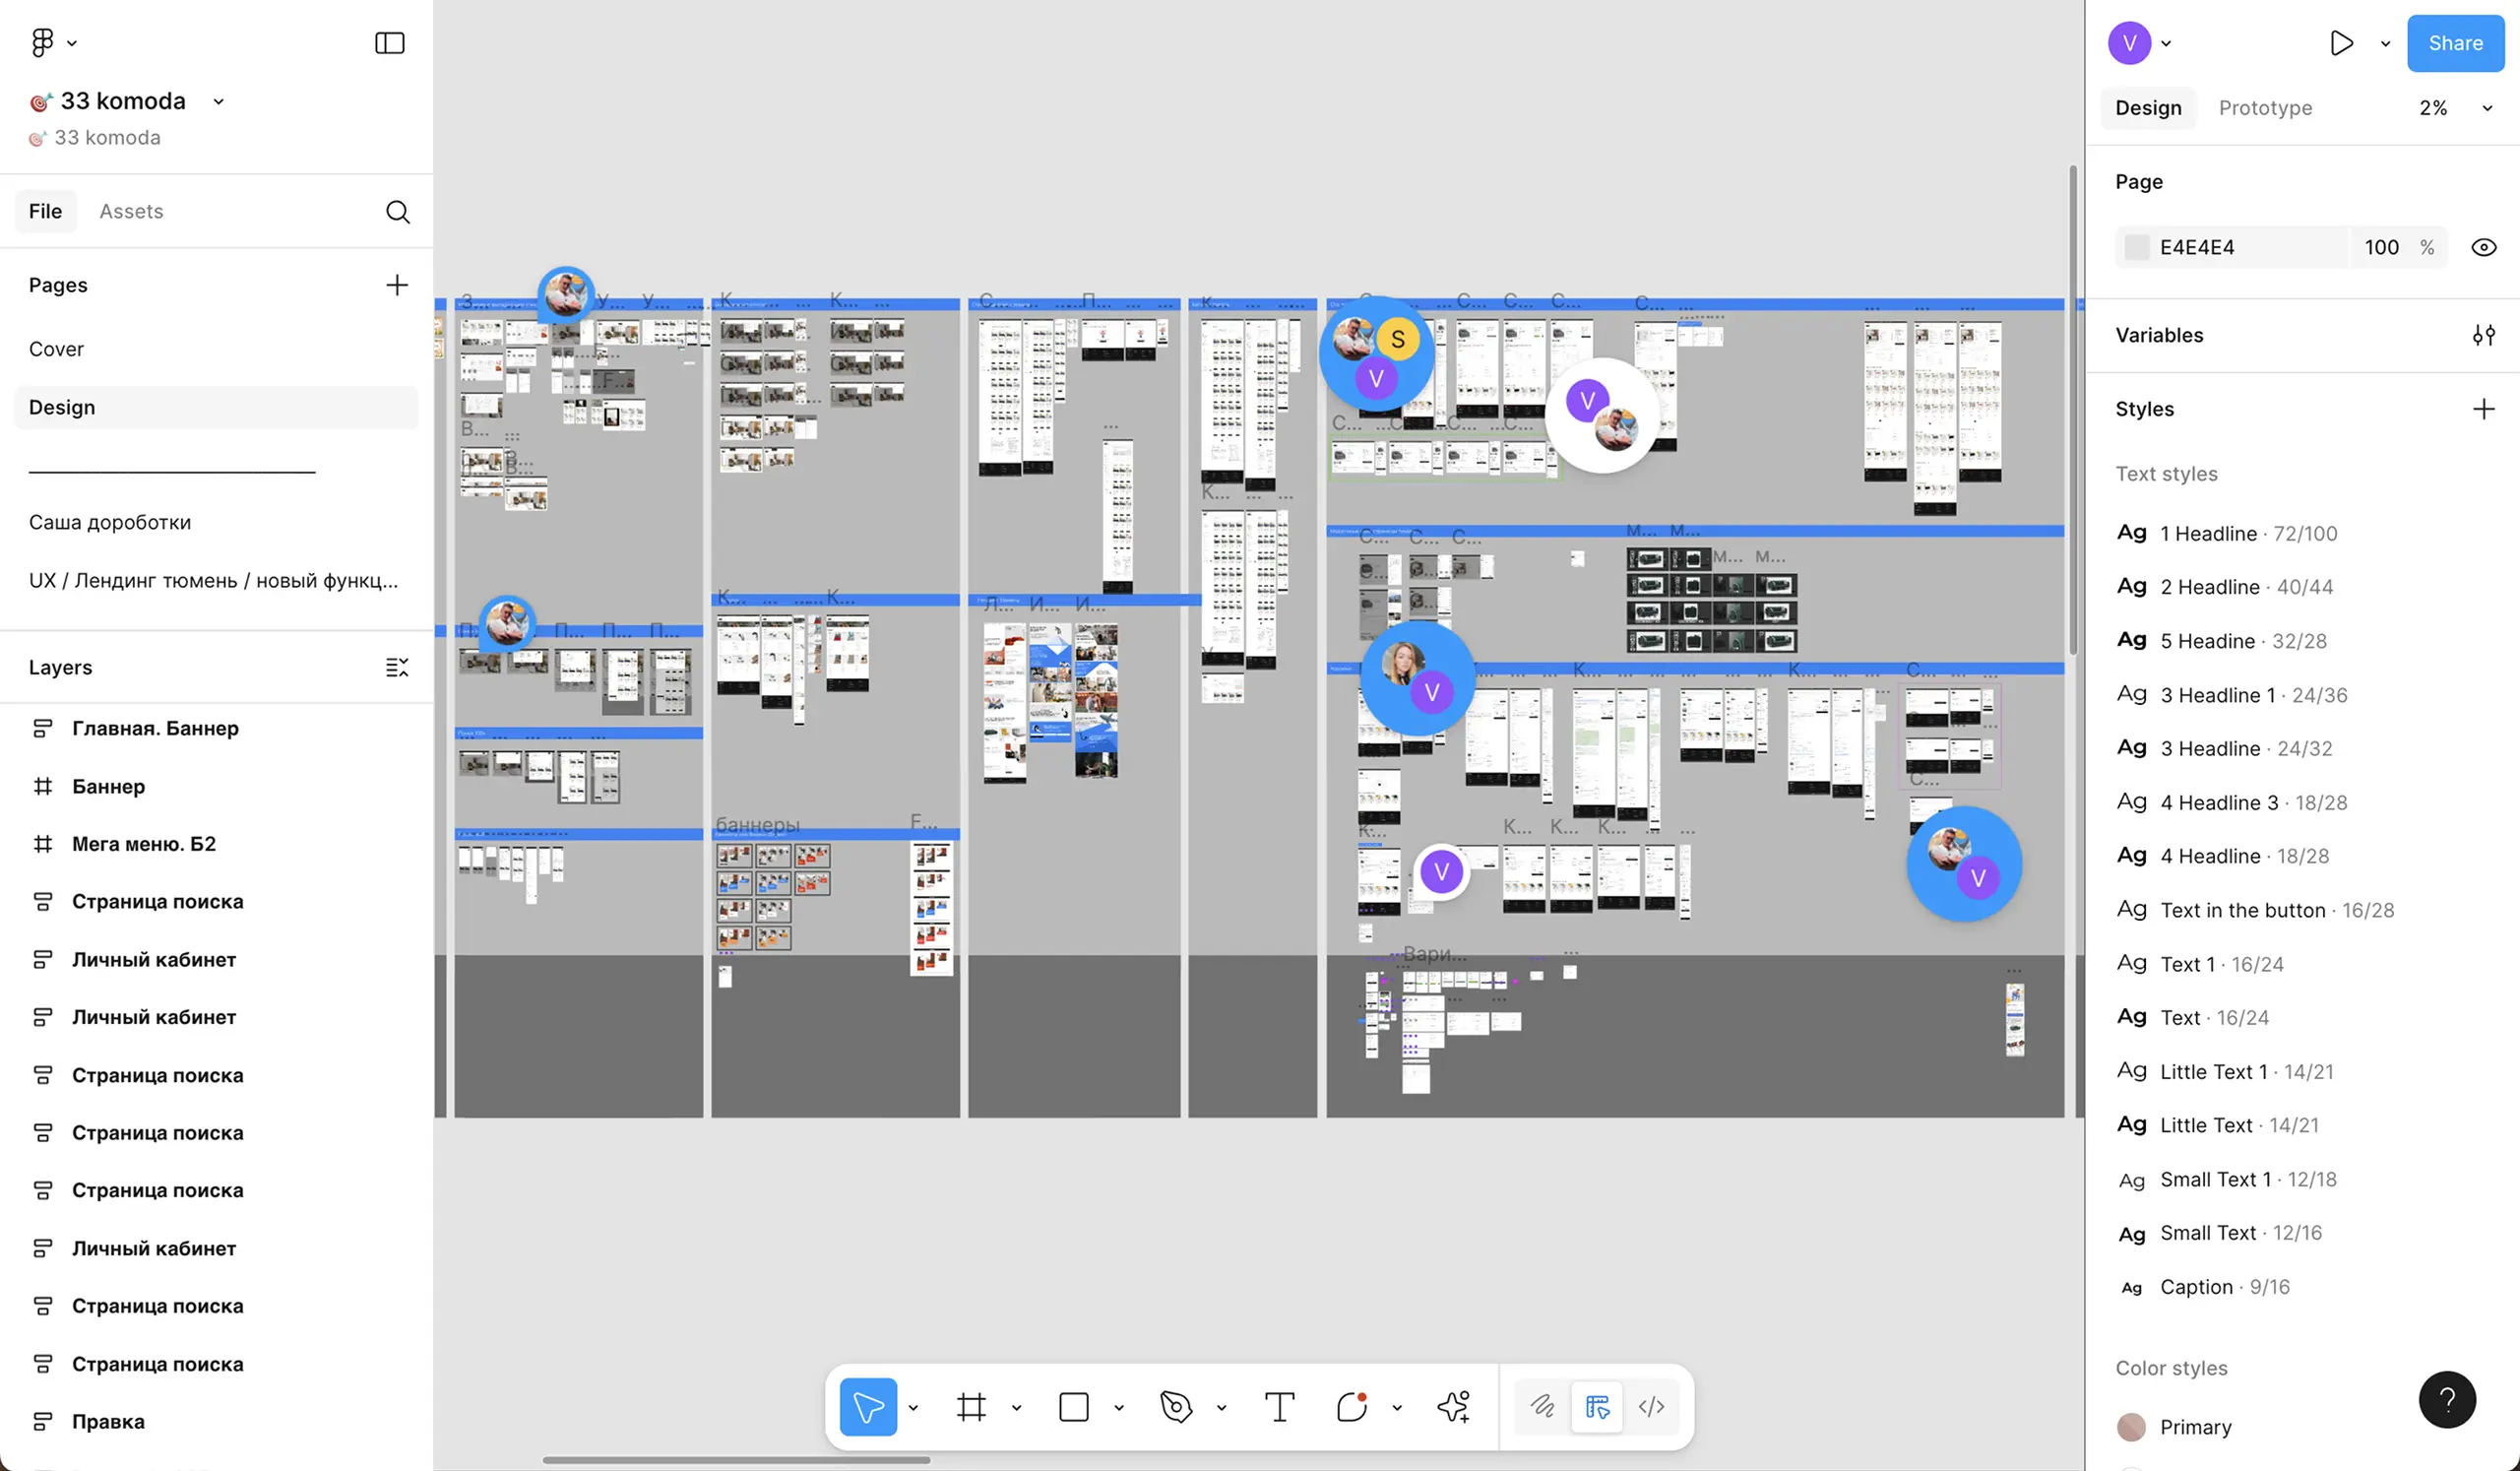Toggle page background color visibility eye

(x=2483, y=247)
